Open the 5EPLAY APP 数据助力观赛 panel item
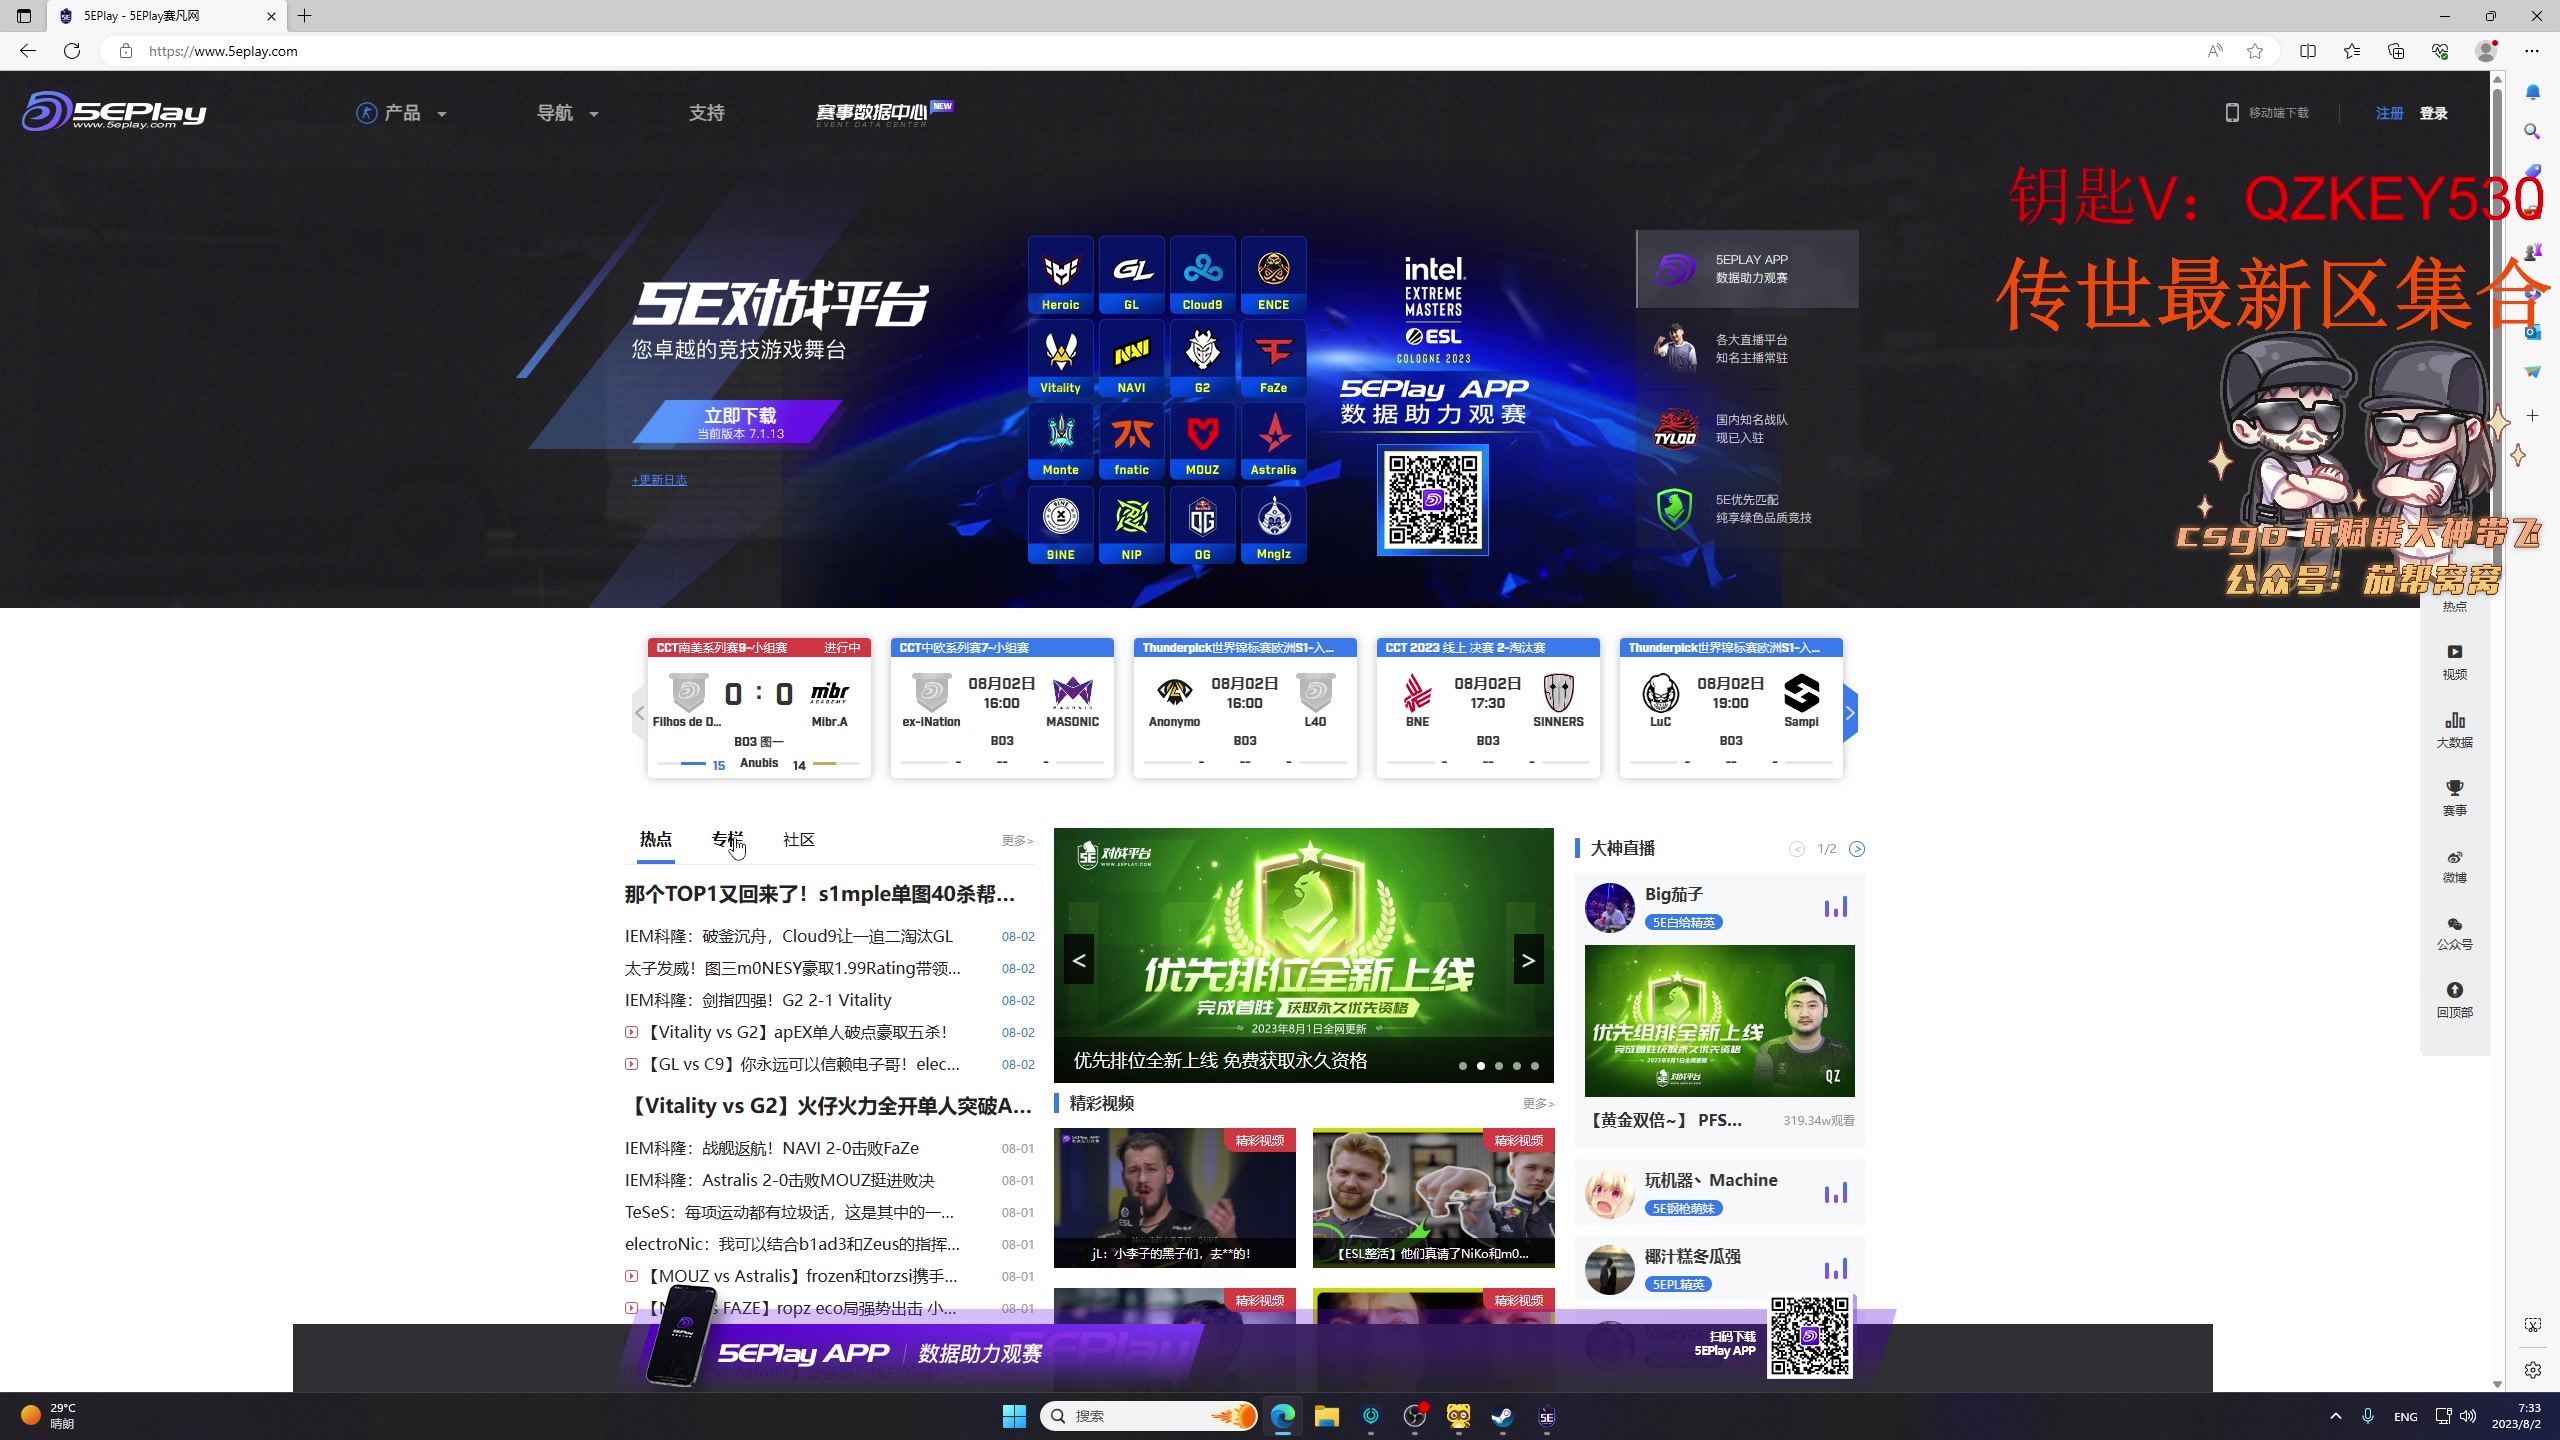Image resolution: width=2560 pixels, height=1440 pixels. coord(1748,269)
